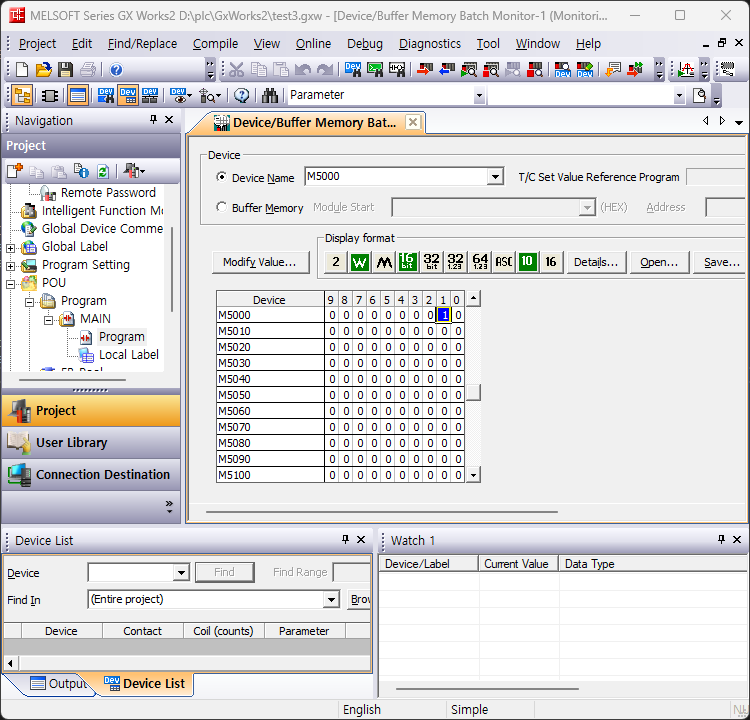The image size is (750, 720).
Task: Open the Find/Replace menu
Action: (142, 44)
